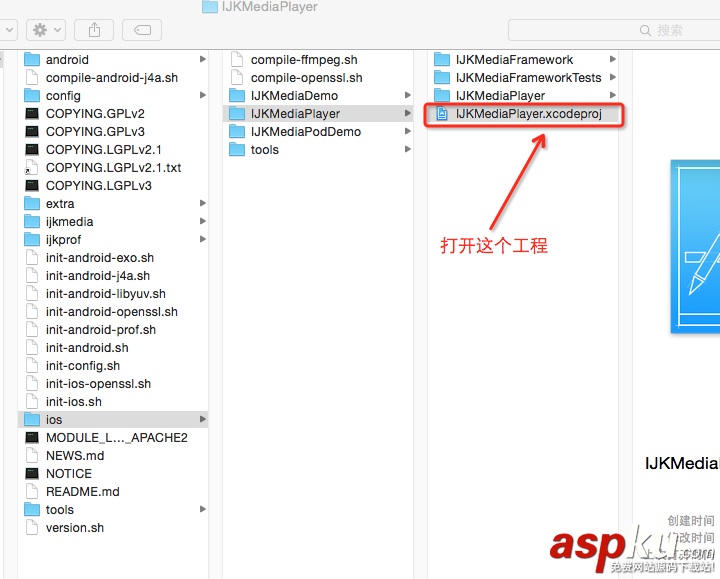This screenshot has width=720, height=579.
Task: Expand the ijkmedia folder arrow
Action: coord(202,221)
